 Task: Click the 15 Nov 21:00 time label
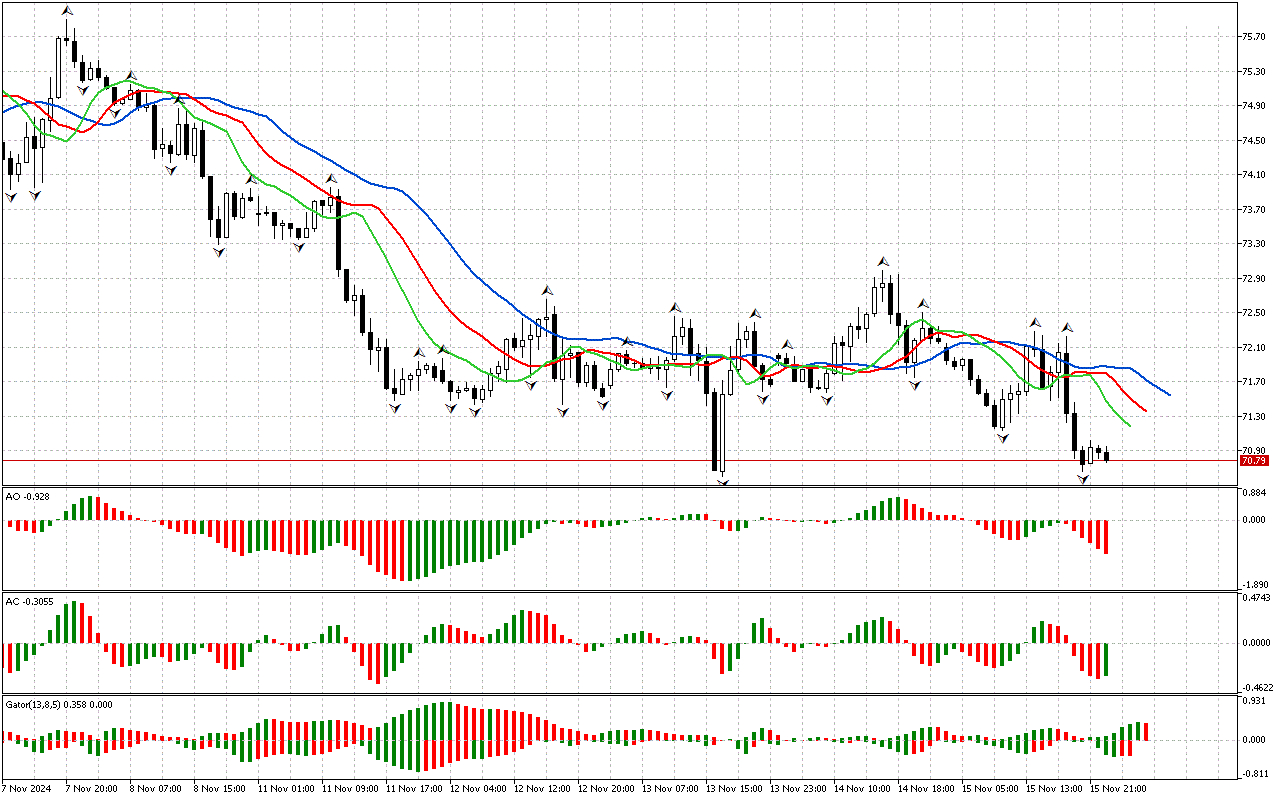click(x=1120, y=788)
